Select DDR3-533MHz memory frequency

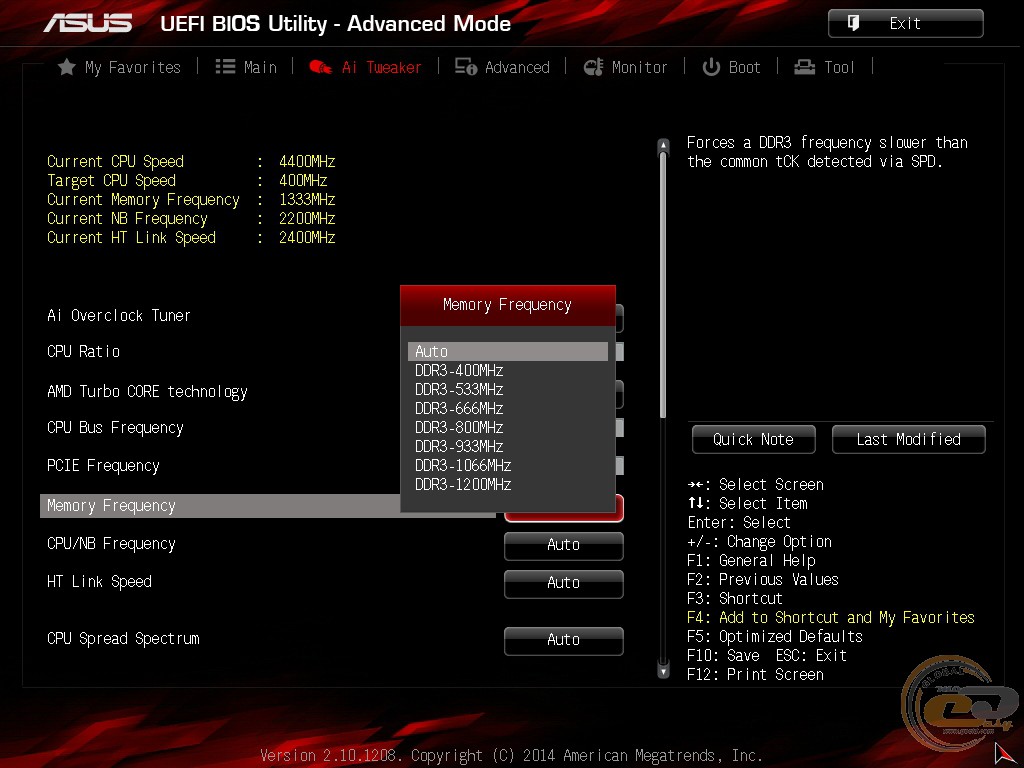coord(507,389)
